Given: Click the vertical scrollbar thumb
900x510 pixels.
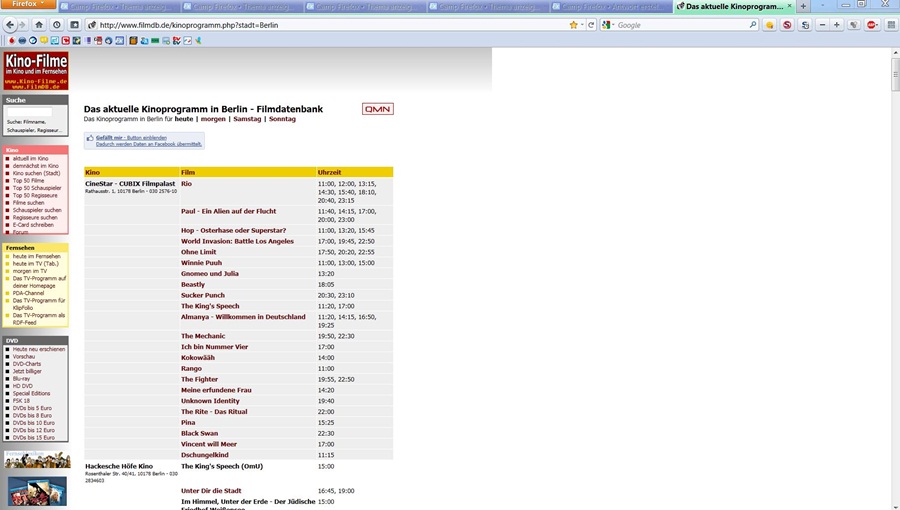Looking at the screenshot, I should [895, 74].
